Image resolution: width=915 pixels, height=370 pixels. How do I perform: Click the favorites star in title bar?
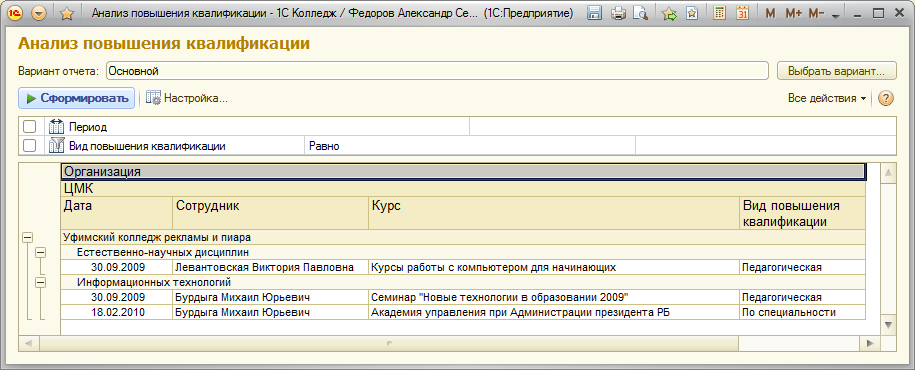pyautogui.click(x=67, y=13)
